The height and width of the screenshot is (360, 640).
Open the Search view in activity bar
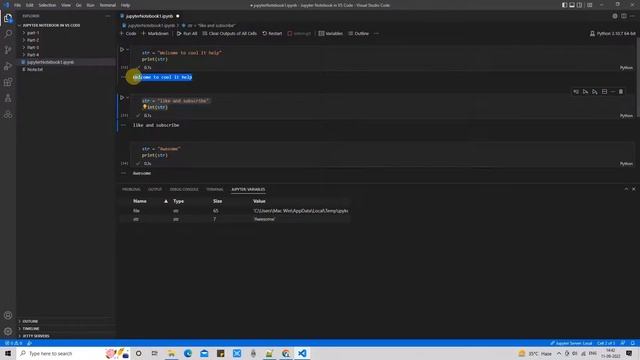pos(8,34)
